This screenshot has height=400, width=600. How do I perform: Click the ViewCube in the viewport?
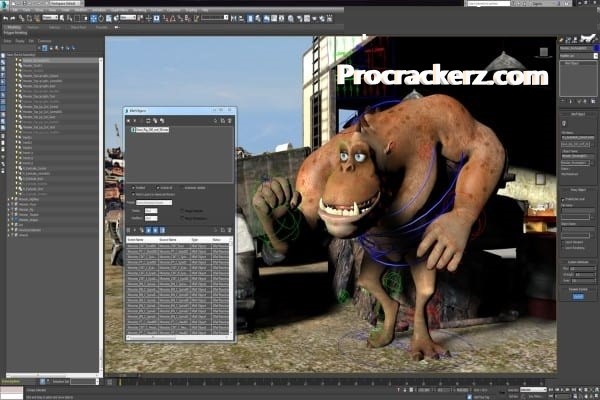tap(544, 52)
